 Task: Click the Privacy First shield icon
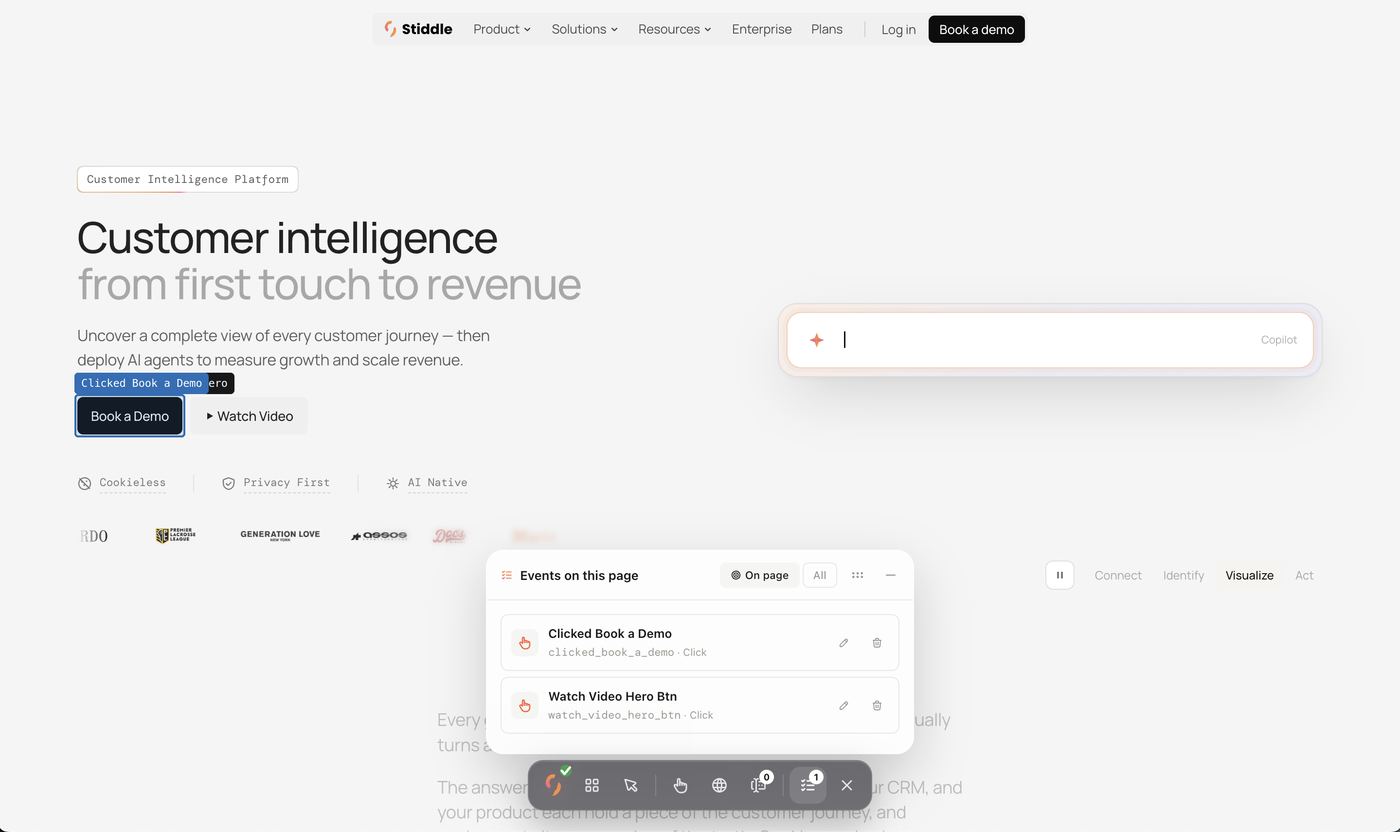click(x=228, y=483)
